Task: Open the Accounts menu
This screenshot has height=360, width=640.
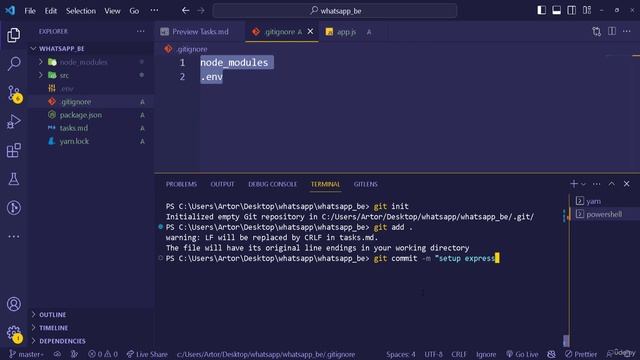Action: pos(13,304)
